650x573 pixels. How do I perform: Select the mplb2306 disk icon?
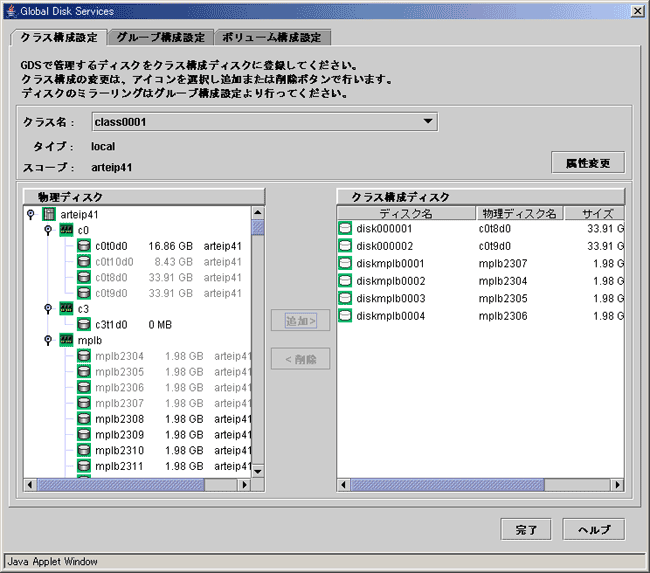[84, 388]
